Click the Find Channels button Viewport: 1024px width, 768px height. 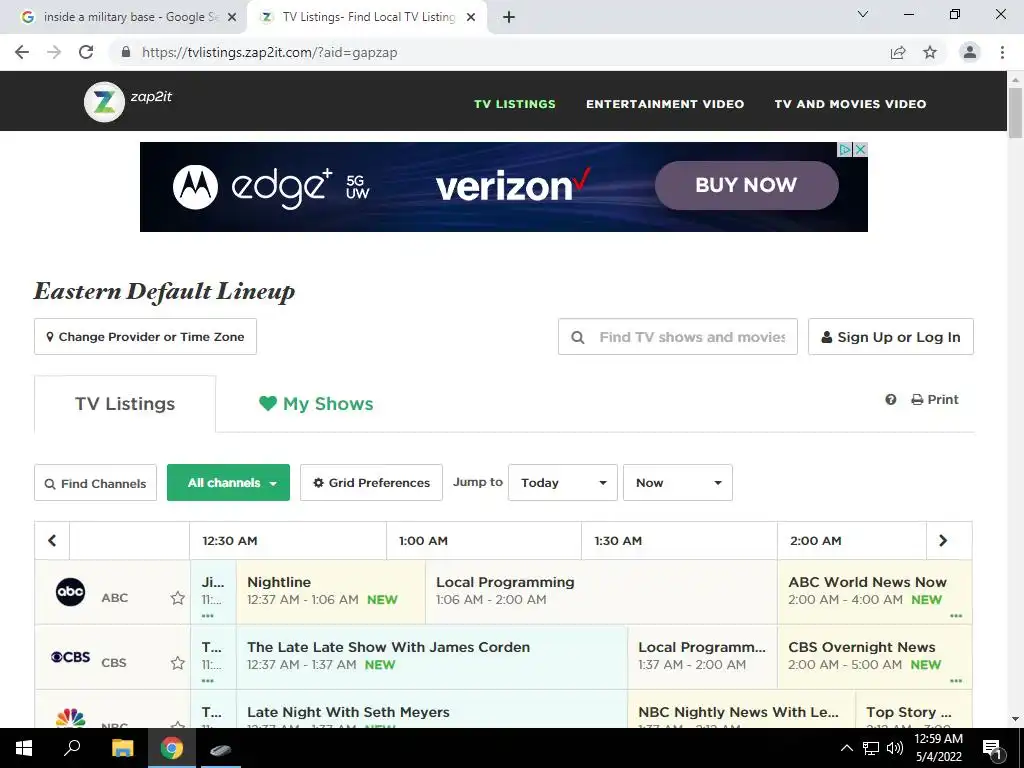point(95,483)
